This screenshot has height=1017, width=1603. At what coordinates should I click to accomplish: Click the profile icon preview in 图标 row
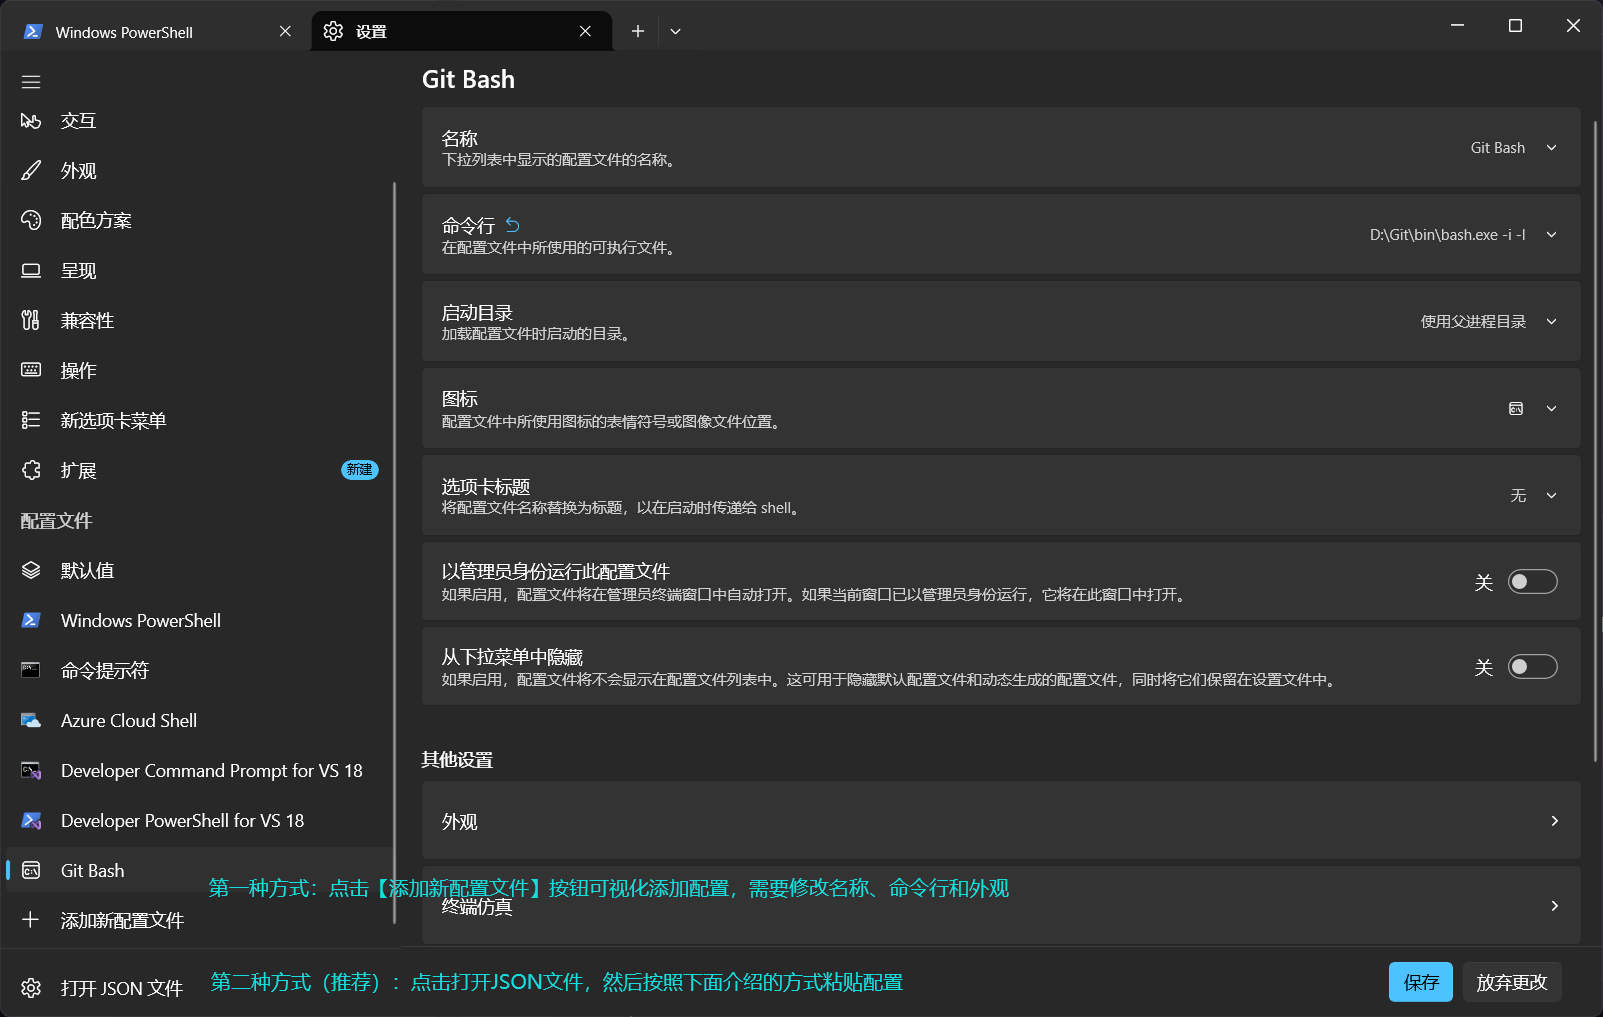pyautogui.click(x=1516, y=408)
